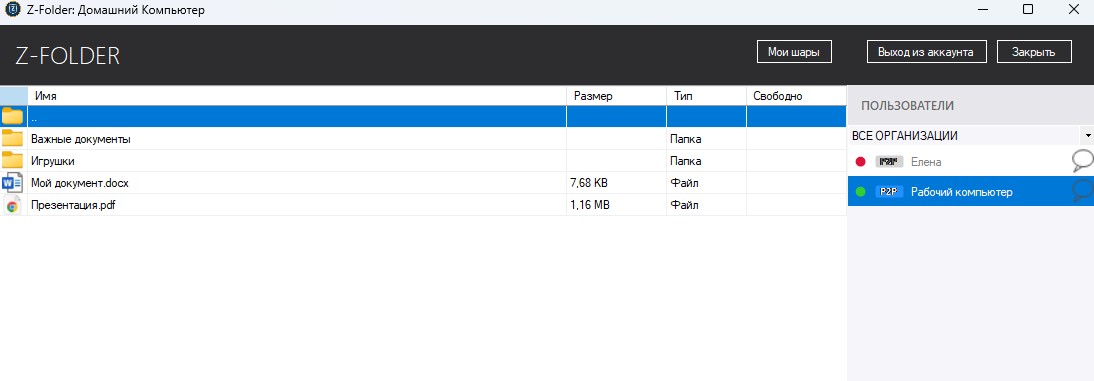1094x381 pixels.
Task: Click the Игрушки folder icon
Action: pos(13,160)
